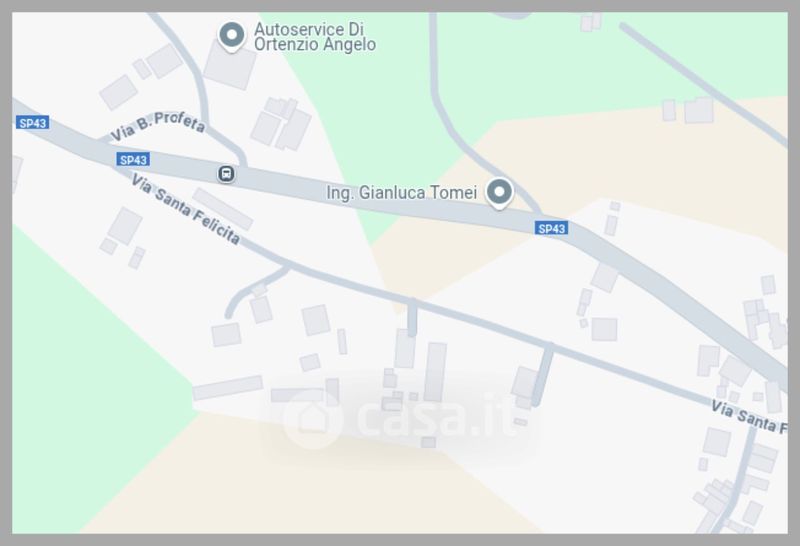Click the Autoservice Di Ortenzio Angelo map pin
The image size is (800, 546).
(232, 37)
